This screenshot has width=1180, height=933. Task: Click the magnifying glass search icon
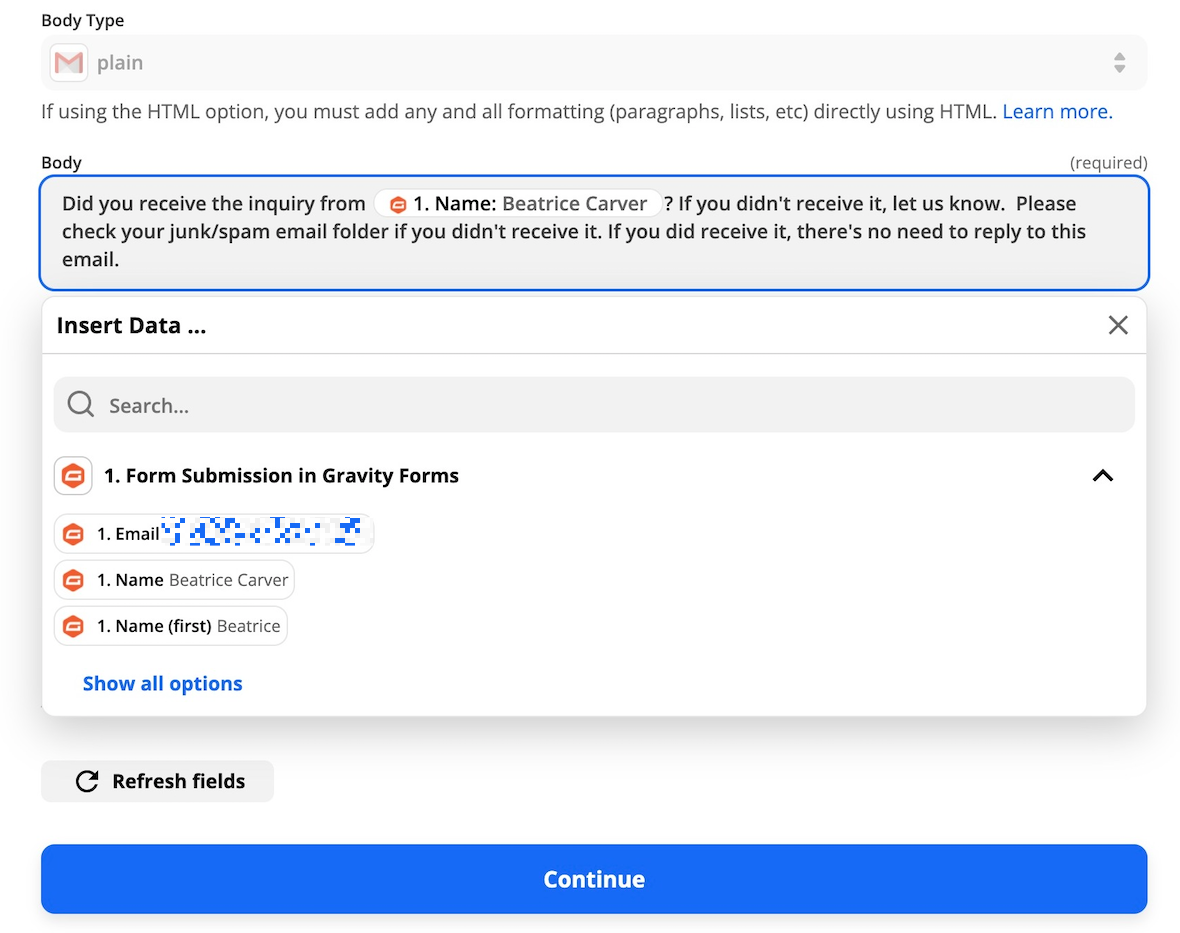tap(81, 405)
